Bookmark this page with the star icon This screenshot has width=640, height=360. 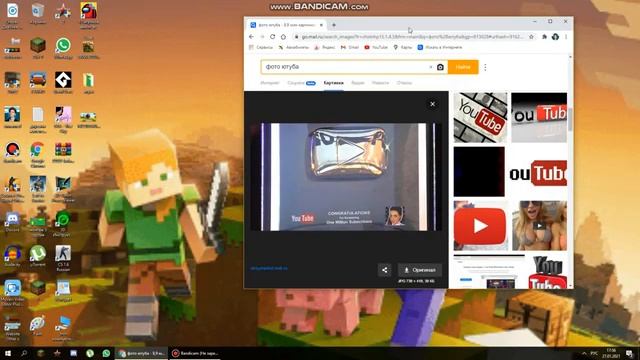coord(531,37)
